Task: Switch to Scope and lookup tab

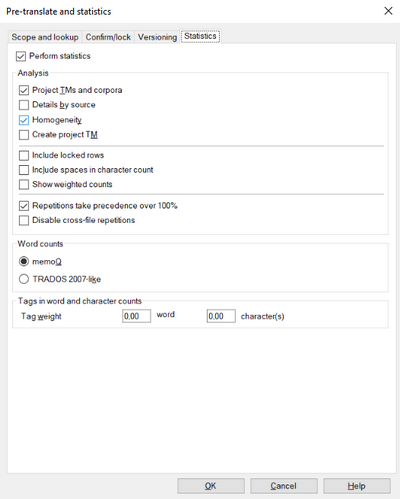Action: [45, 37]
